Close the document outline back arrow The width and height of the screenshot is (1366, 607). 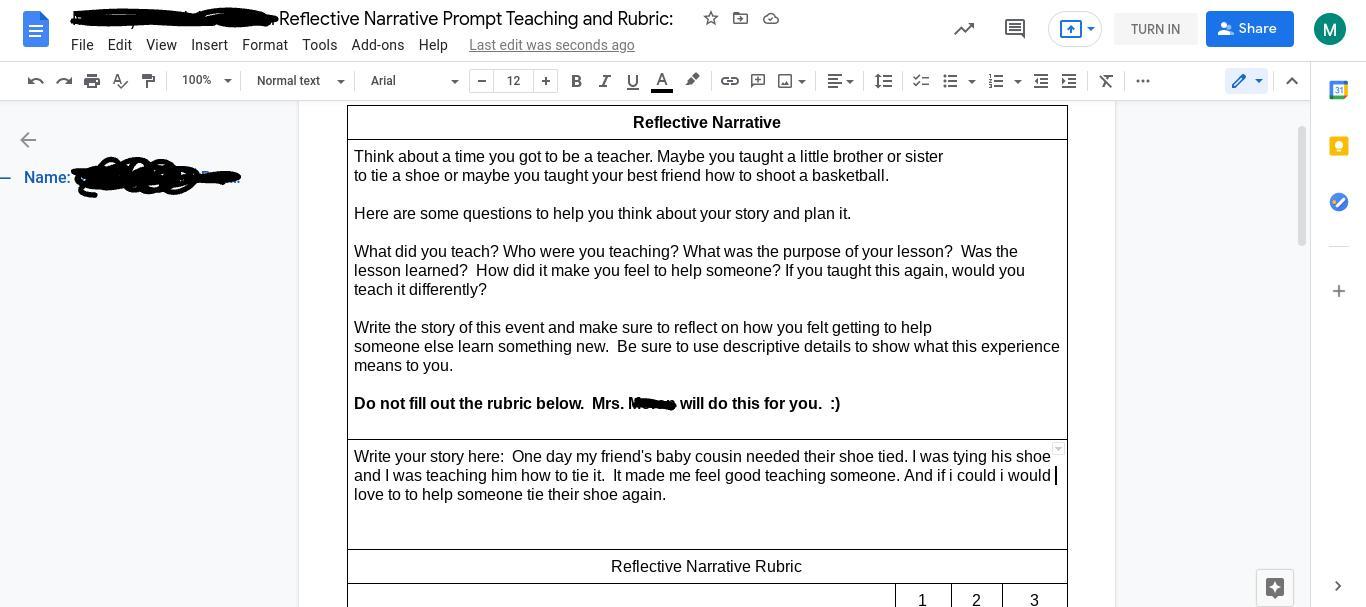coord(28,140)
